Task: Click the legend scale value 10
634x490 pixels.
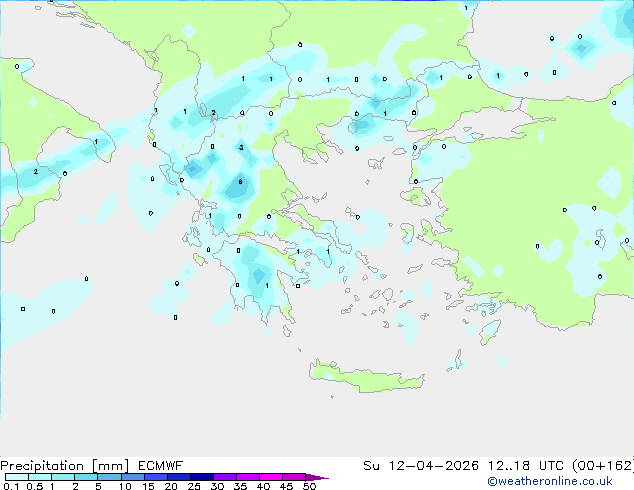Action: point(124,486)
